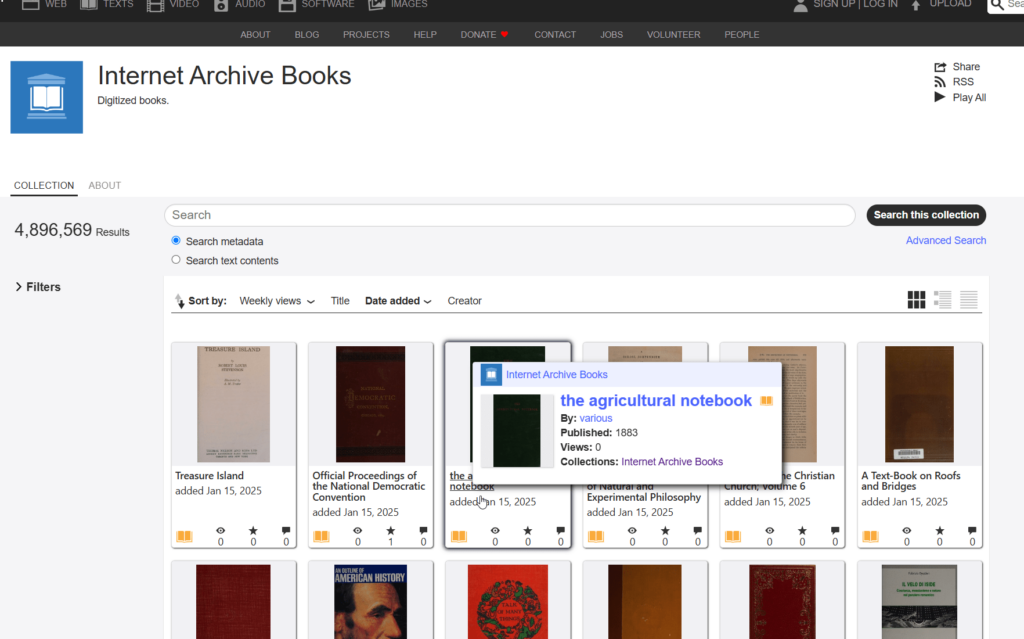The height and width of the screenshot is (639, 1024).
Task: Open Treasure Island cover thumbnail
Action: click(233, 404)
